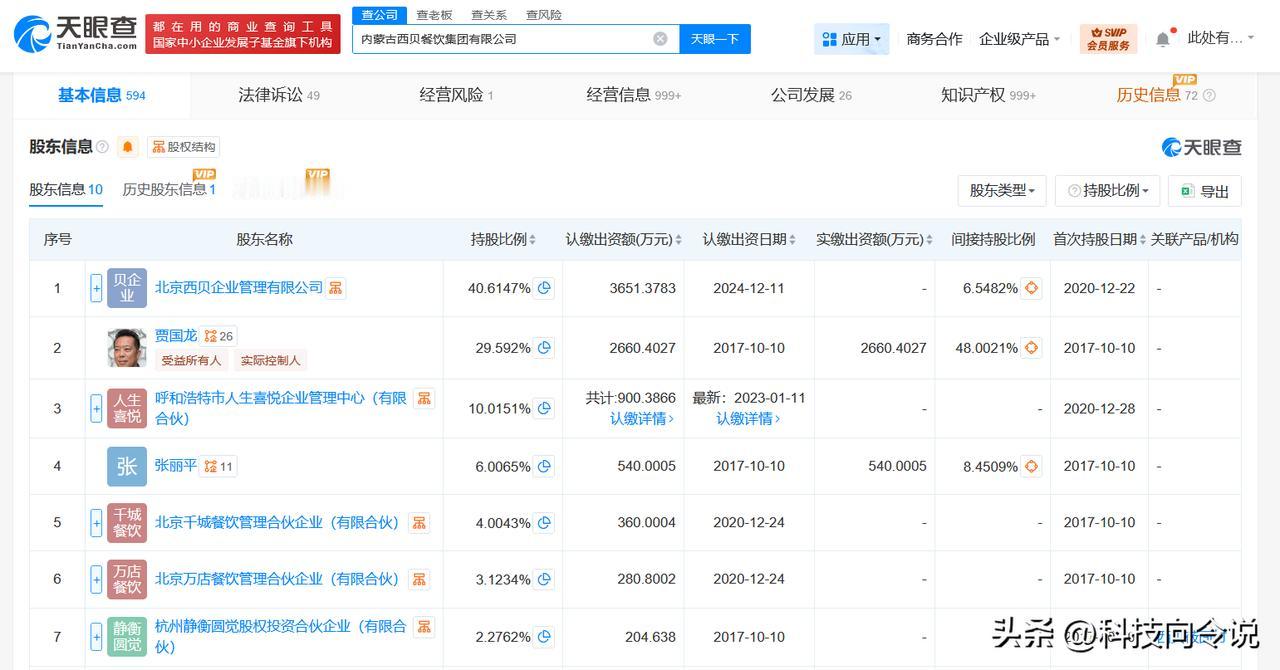The image size is (1280, 670).
Task: Clear the search field with the X icon
Action: pyautogui.click(x=660, y=39)
